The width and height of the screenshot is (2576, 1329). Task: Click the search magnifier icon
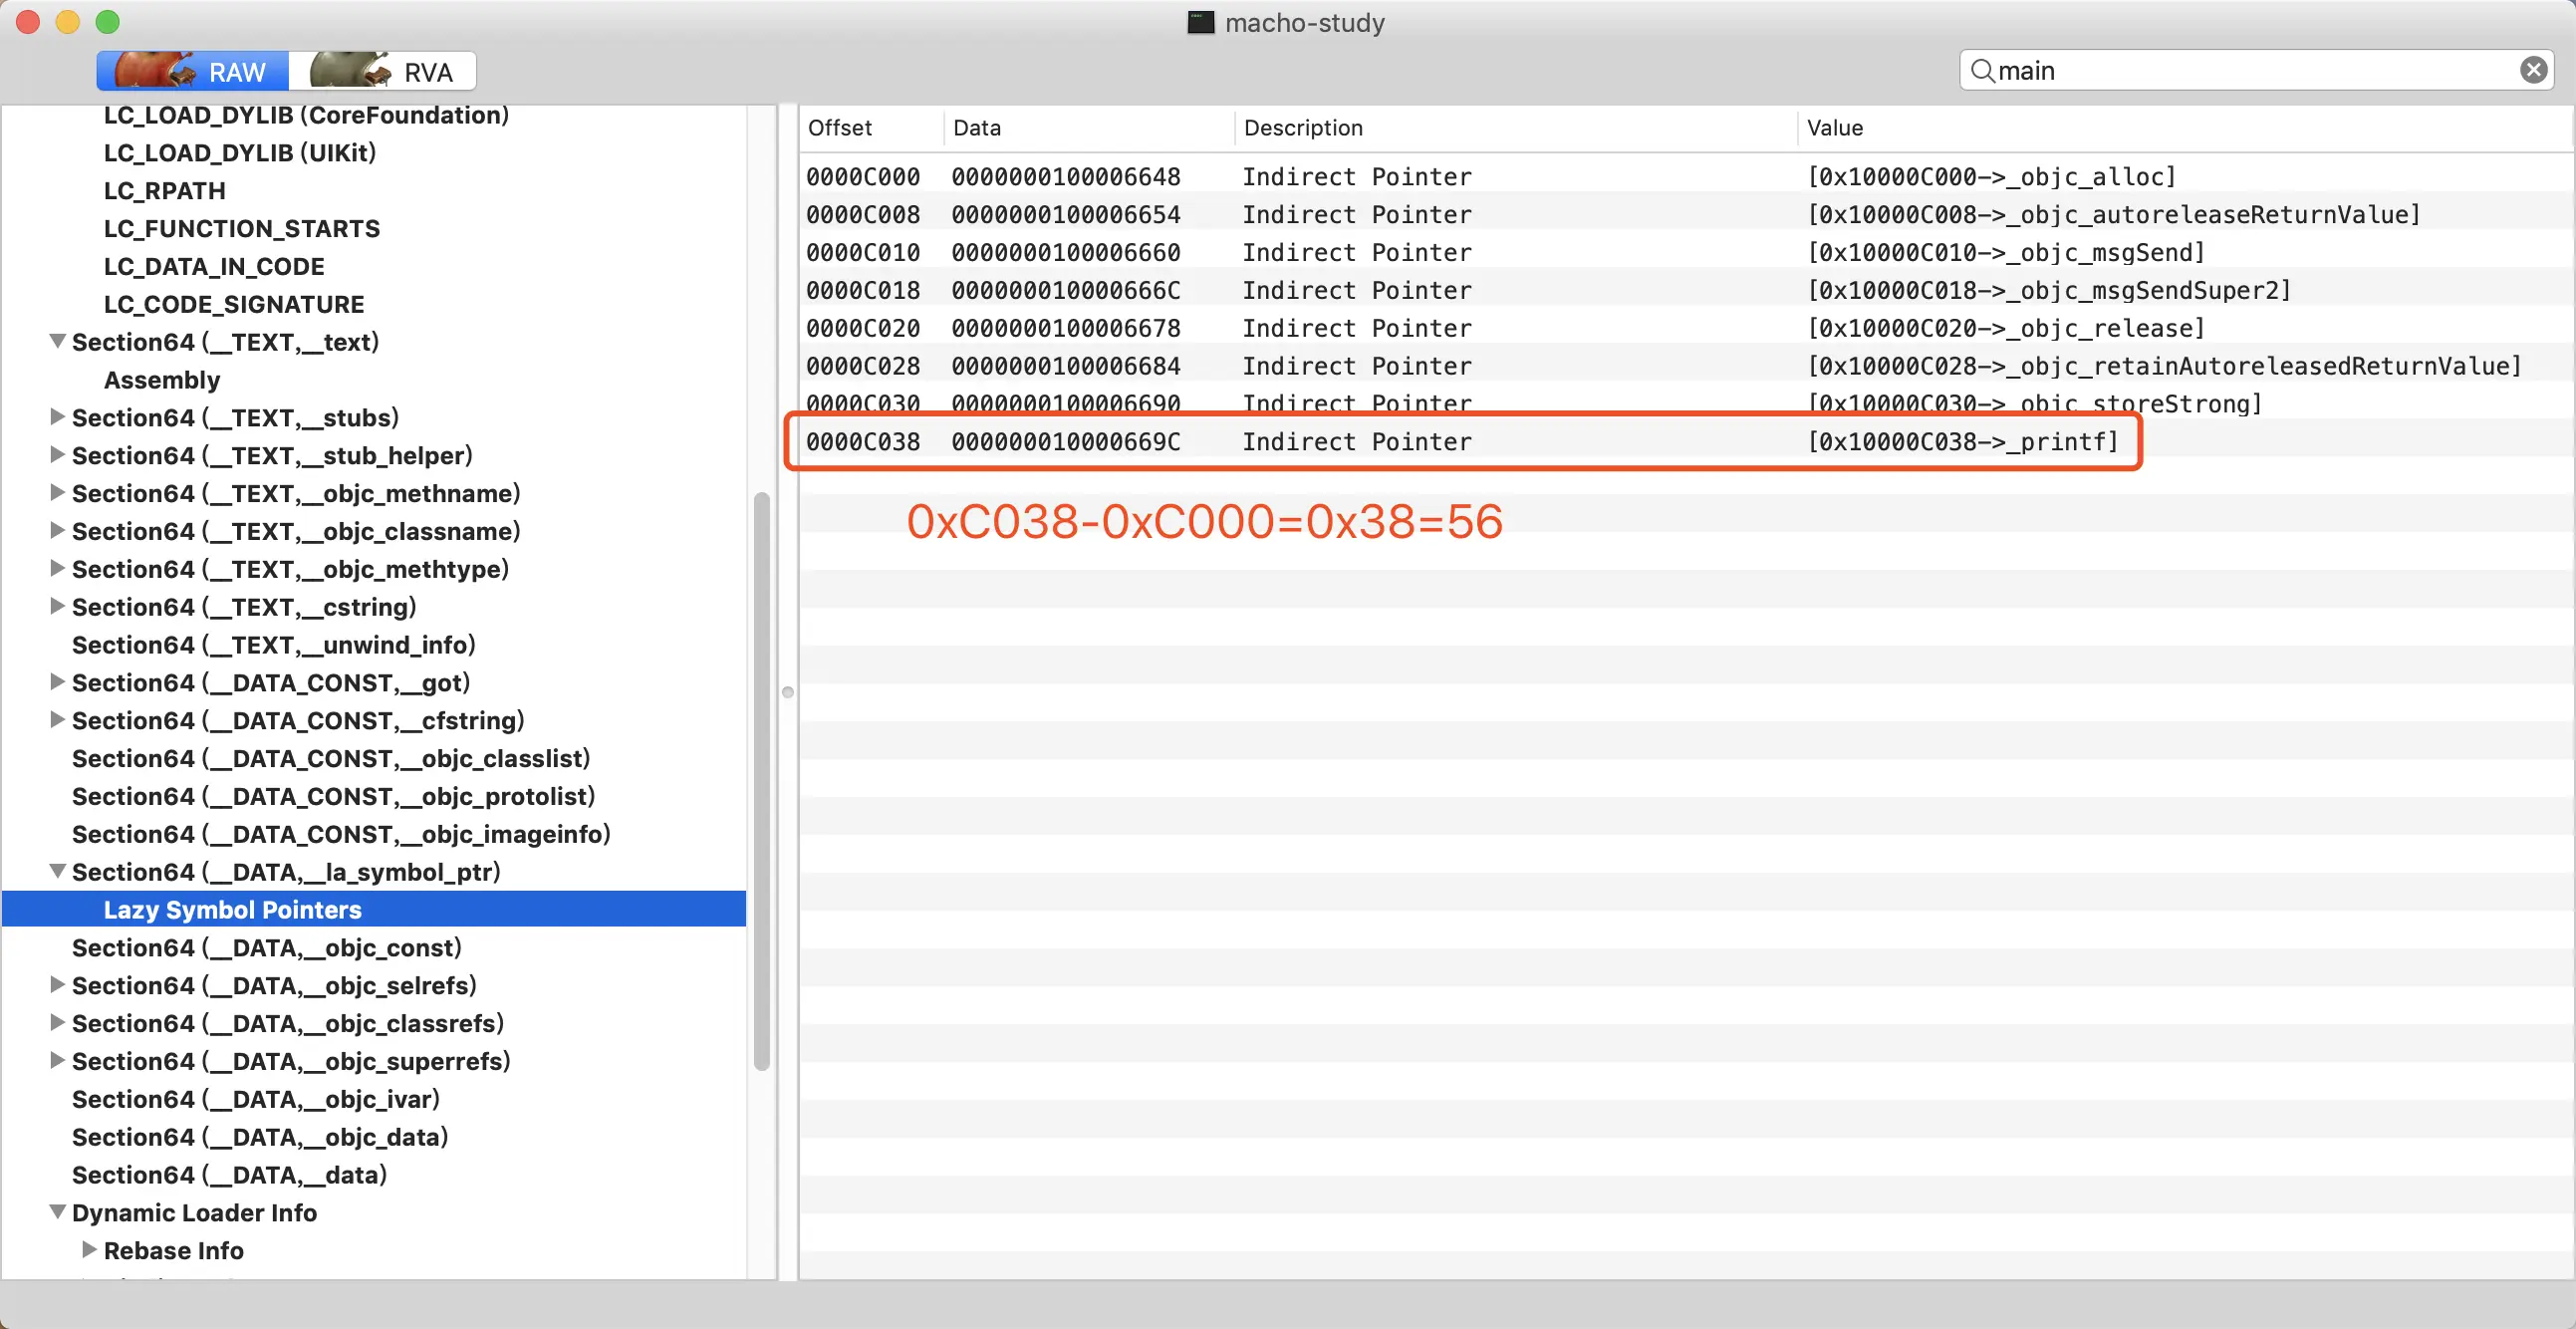1981,70
